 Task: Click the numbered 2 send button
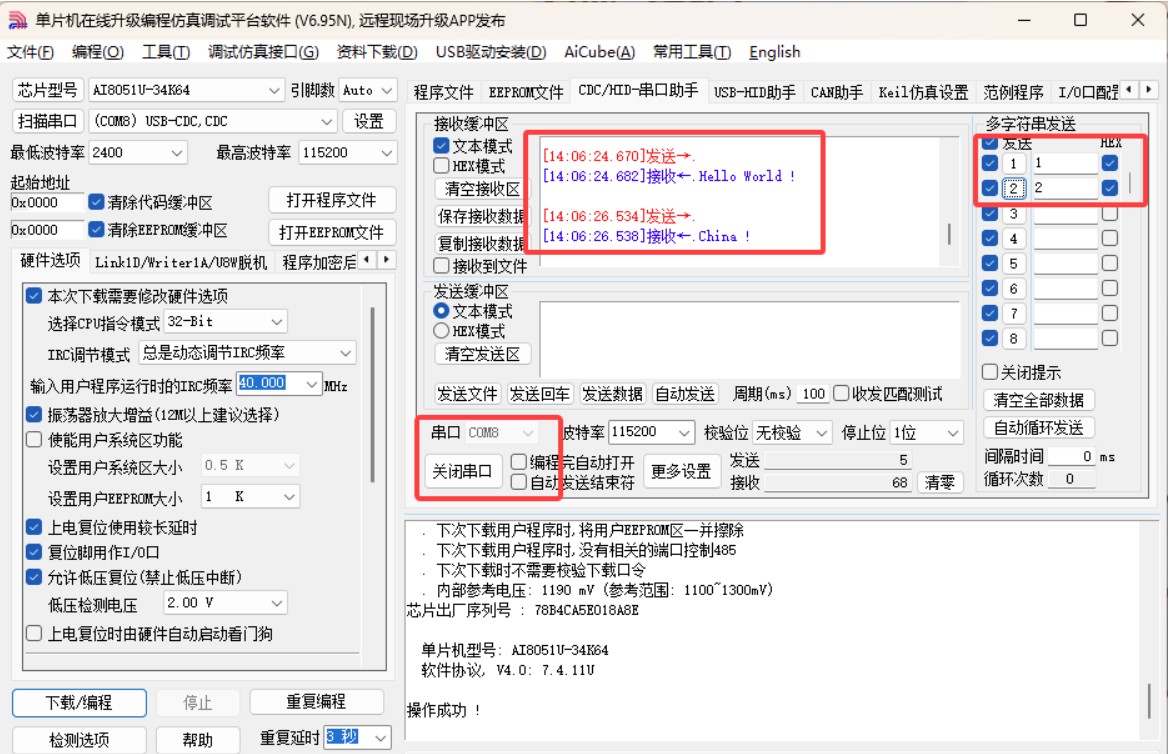click(1013, 188)
